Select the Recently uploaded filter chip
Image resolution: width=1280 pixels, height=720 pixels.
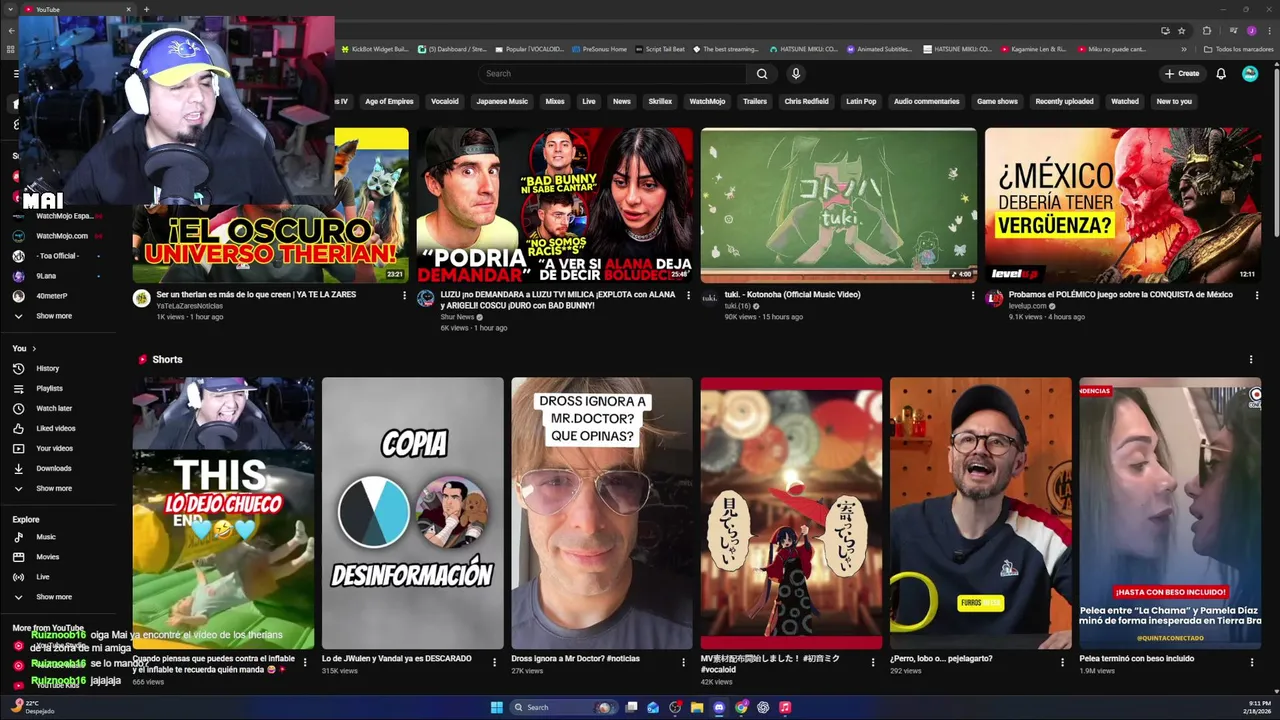pyautogui.click(x=1064, y=101)
